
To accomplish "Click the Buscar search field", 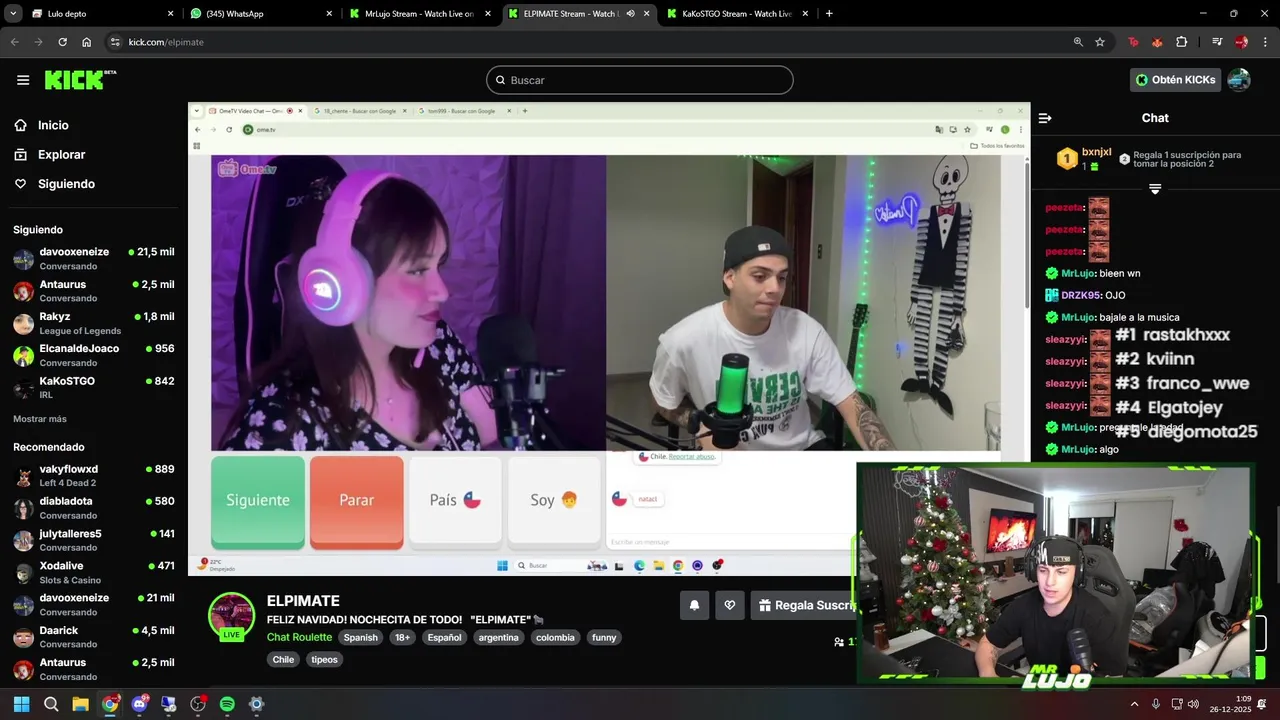I will tap(640, 80).
